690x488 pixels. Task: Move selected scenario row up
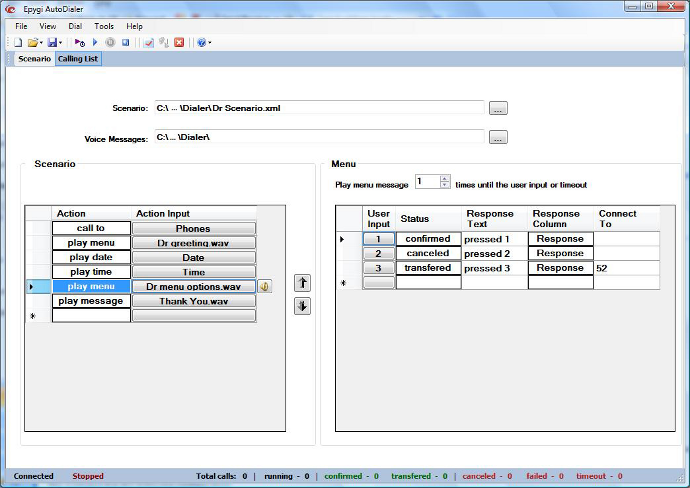pos(302,283)
